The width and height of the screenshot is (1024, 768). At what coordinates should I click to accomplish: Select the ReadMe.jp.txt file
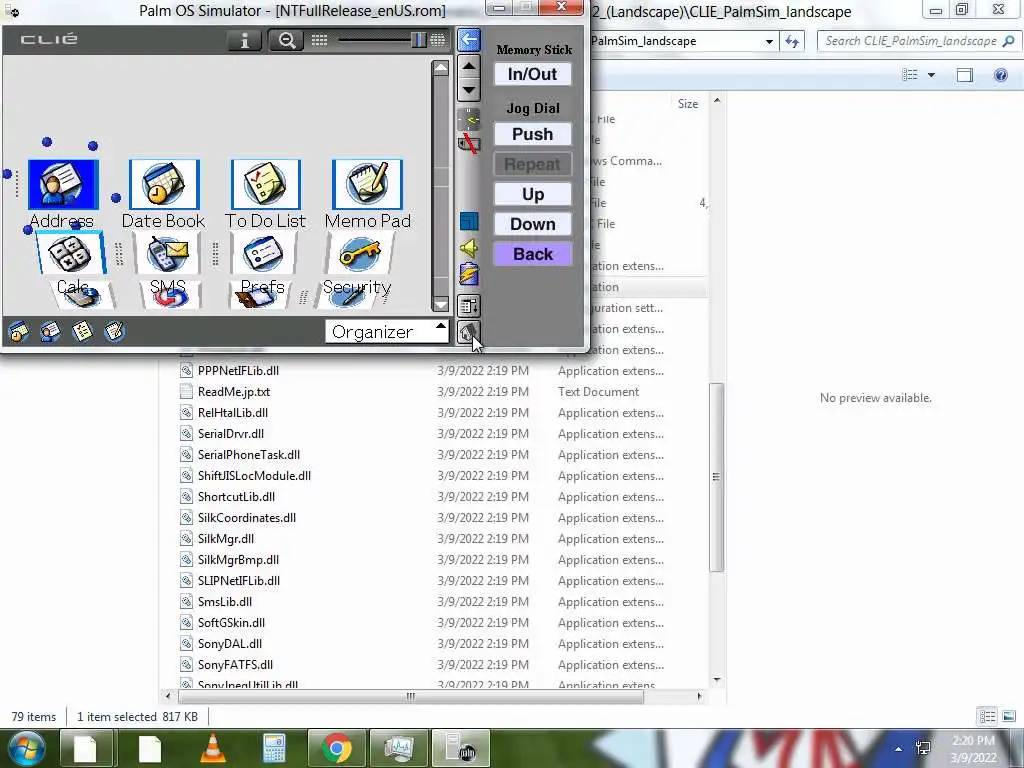[234, 392]
